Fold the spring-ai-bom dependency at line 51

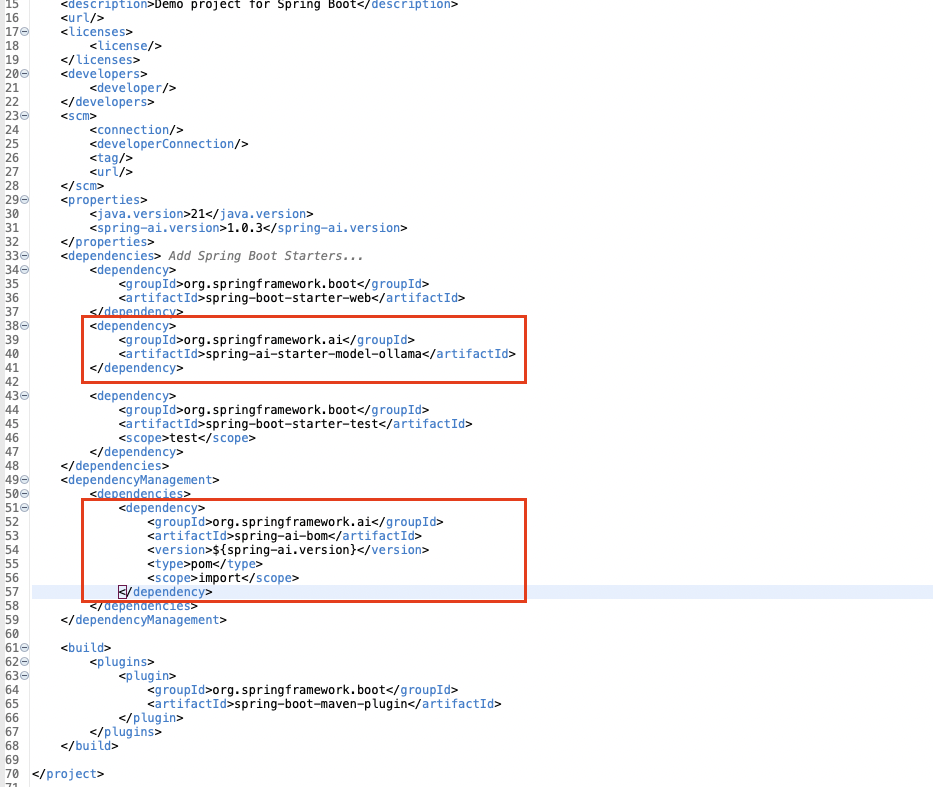point(25,508)
